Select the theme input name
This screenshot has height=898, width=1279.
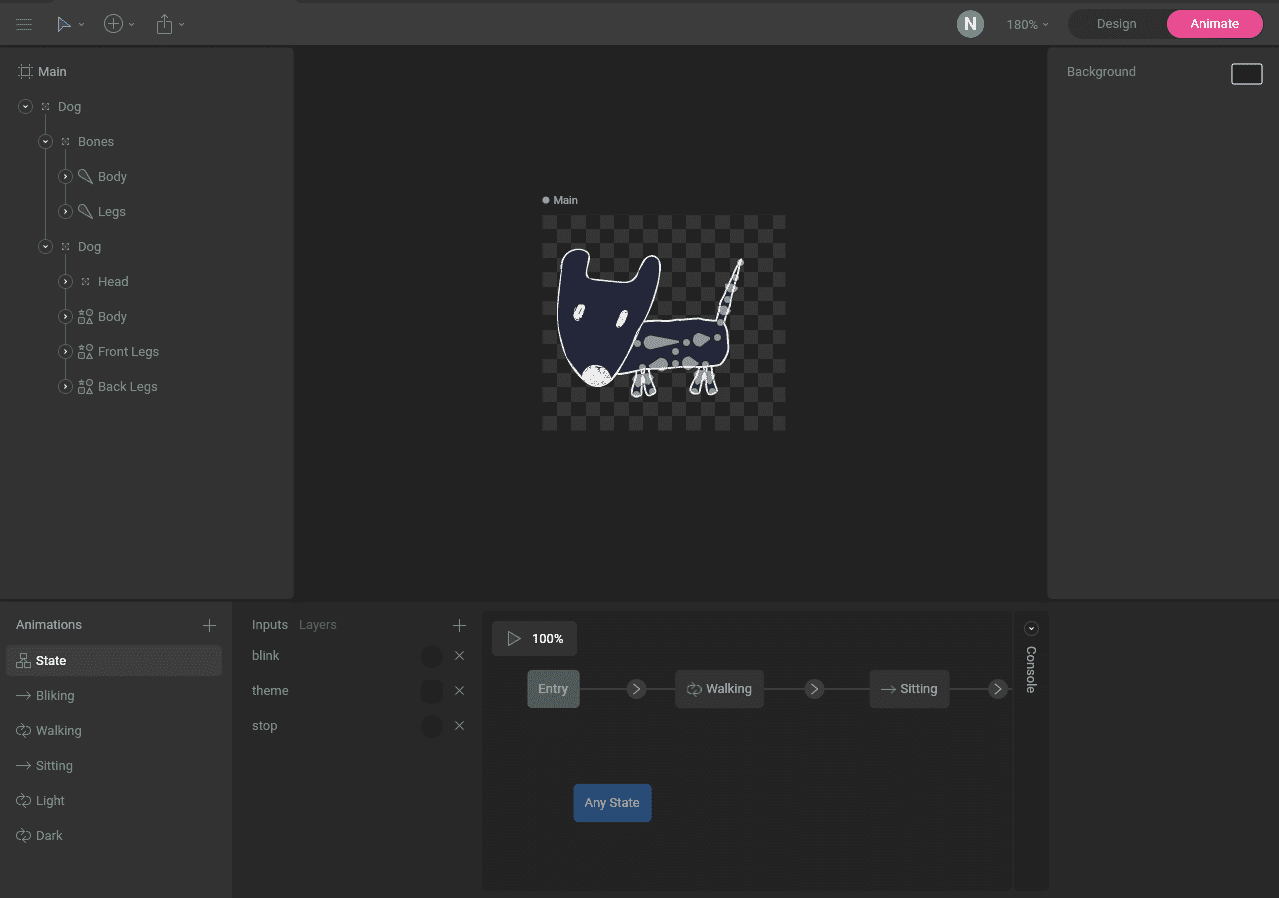click(x=270, y=691)
